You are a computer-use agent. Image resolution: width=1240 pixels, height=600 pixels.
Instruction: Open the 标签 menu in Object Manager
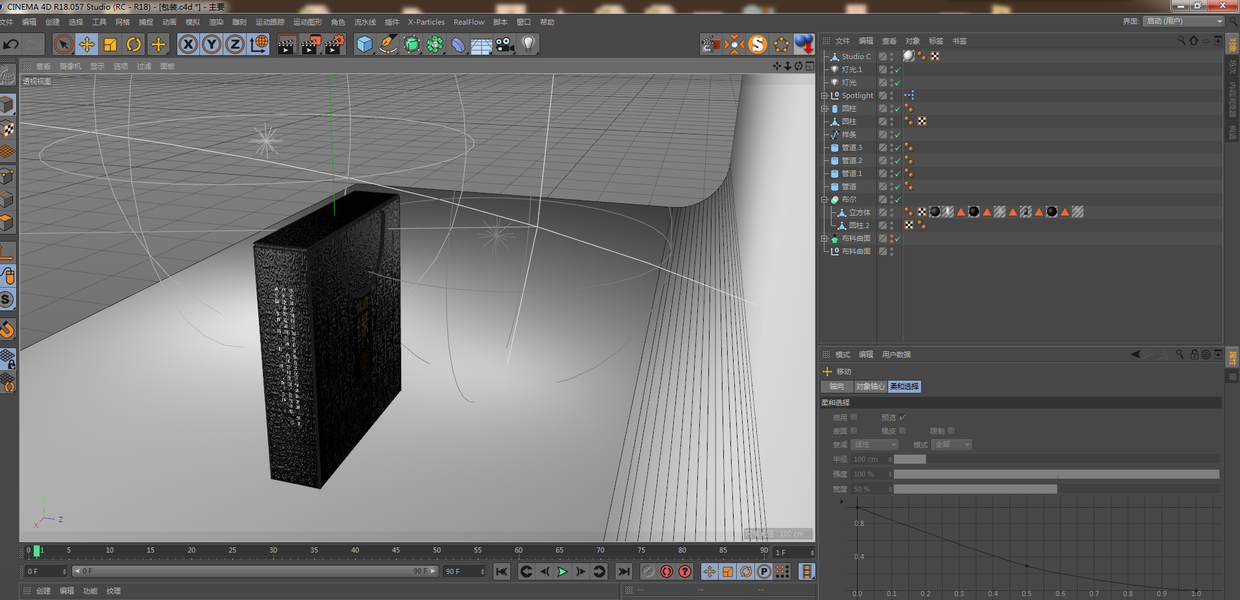936,41
